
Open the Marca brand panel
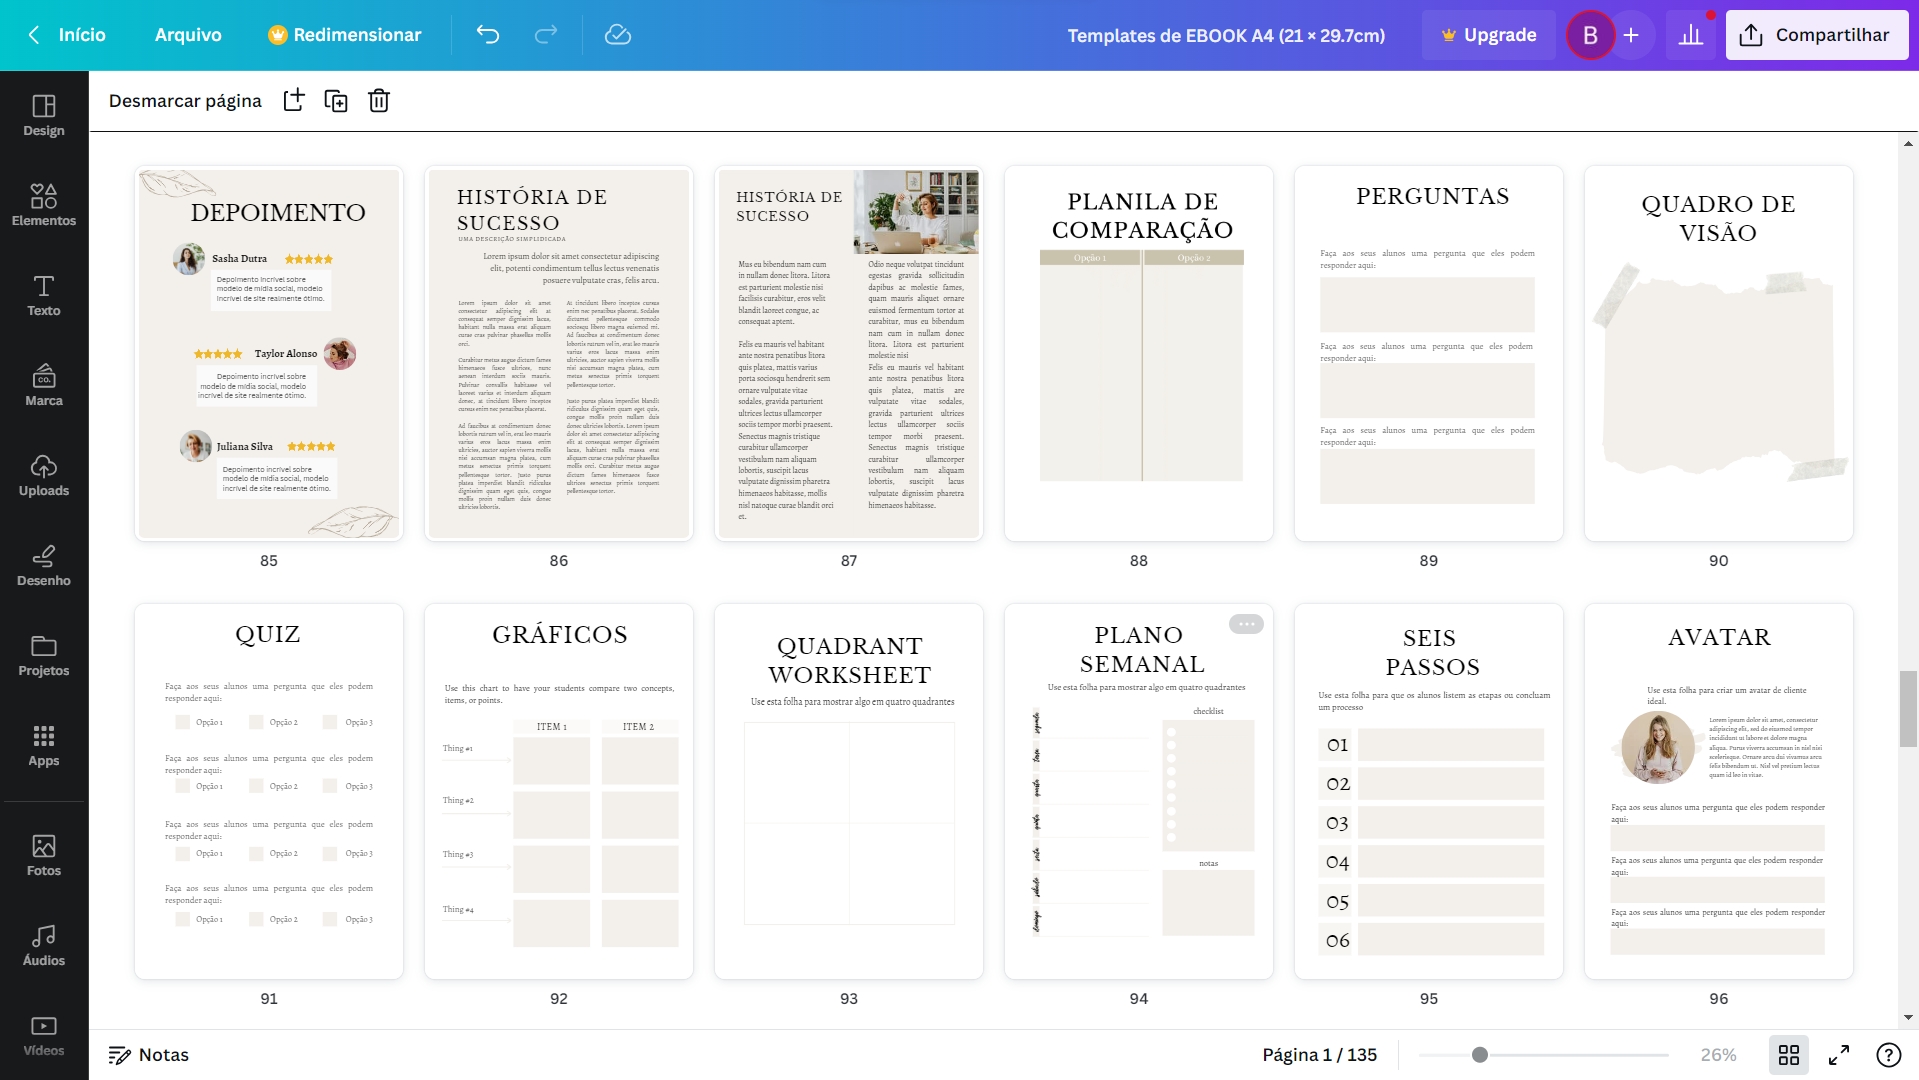tap(44, 386)
